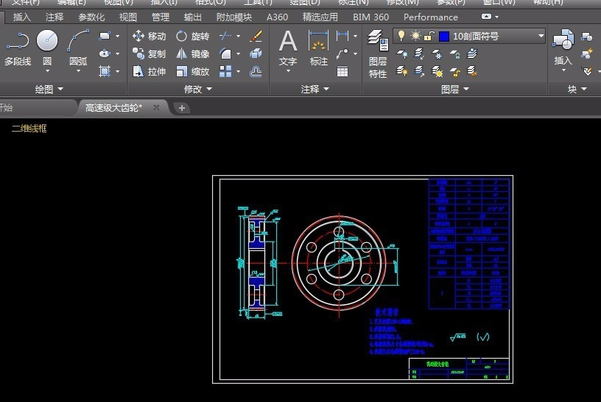This screenshot has width=601, height=402.
Task: Click the Copy (复制) tool
Action: (149, 54)
